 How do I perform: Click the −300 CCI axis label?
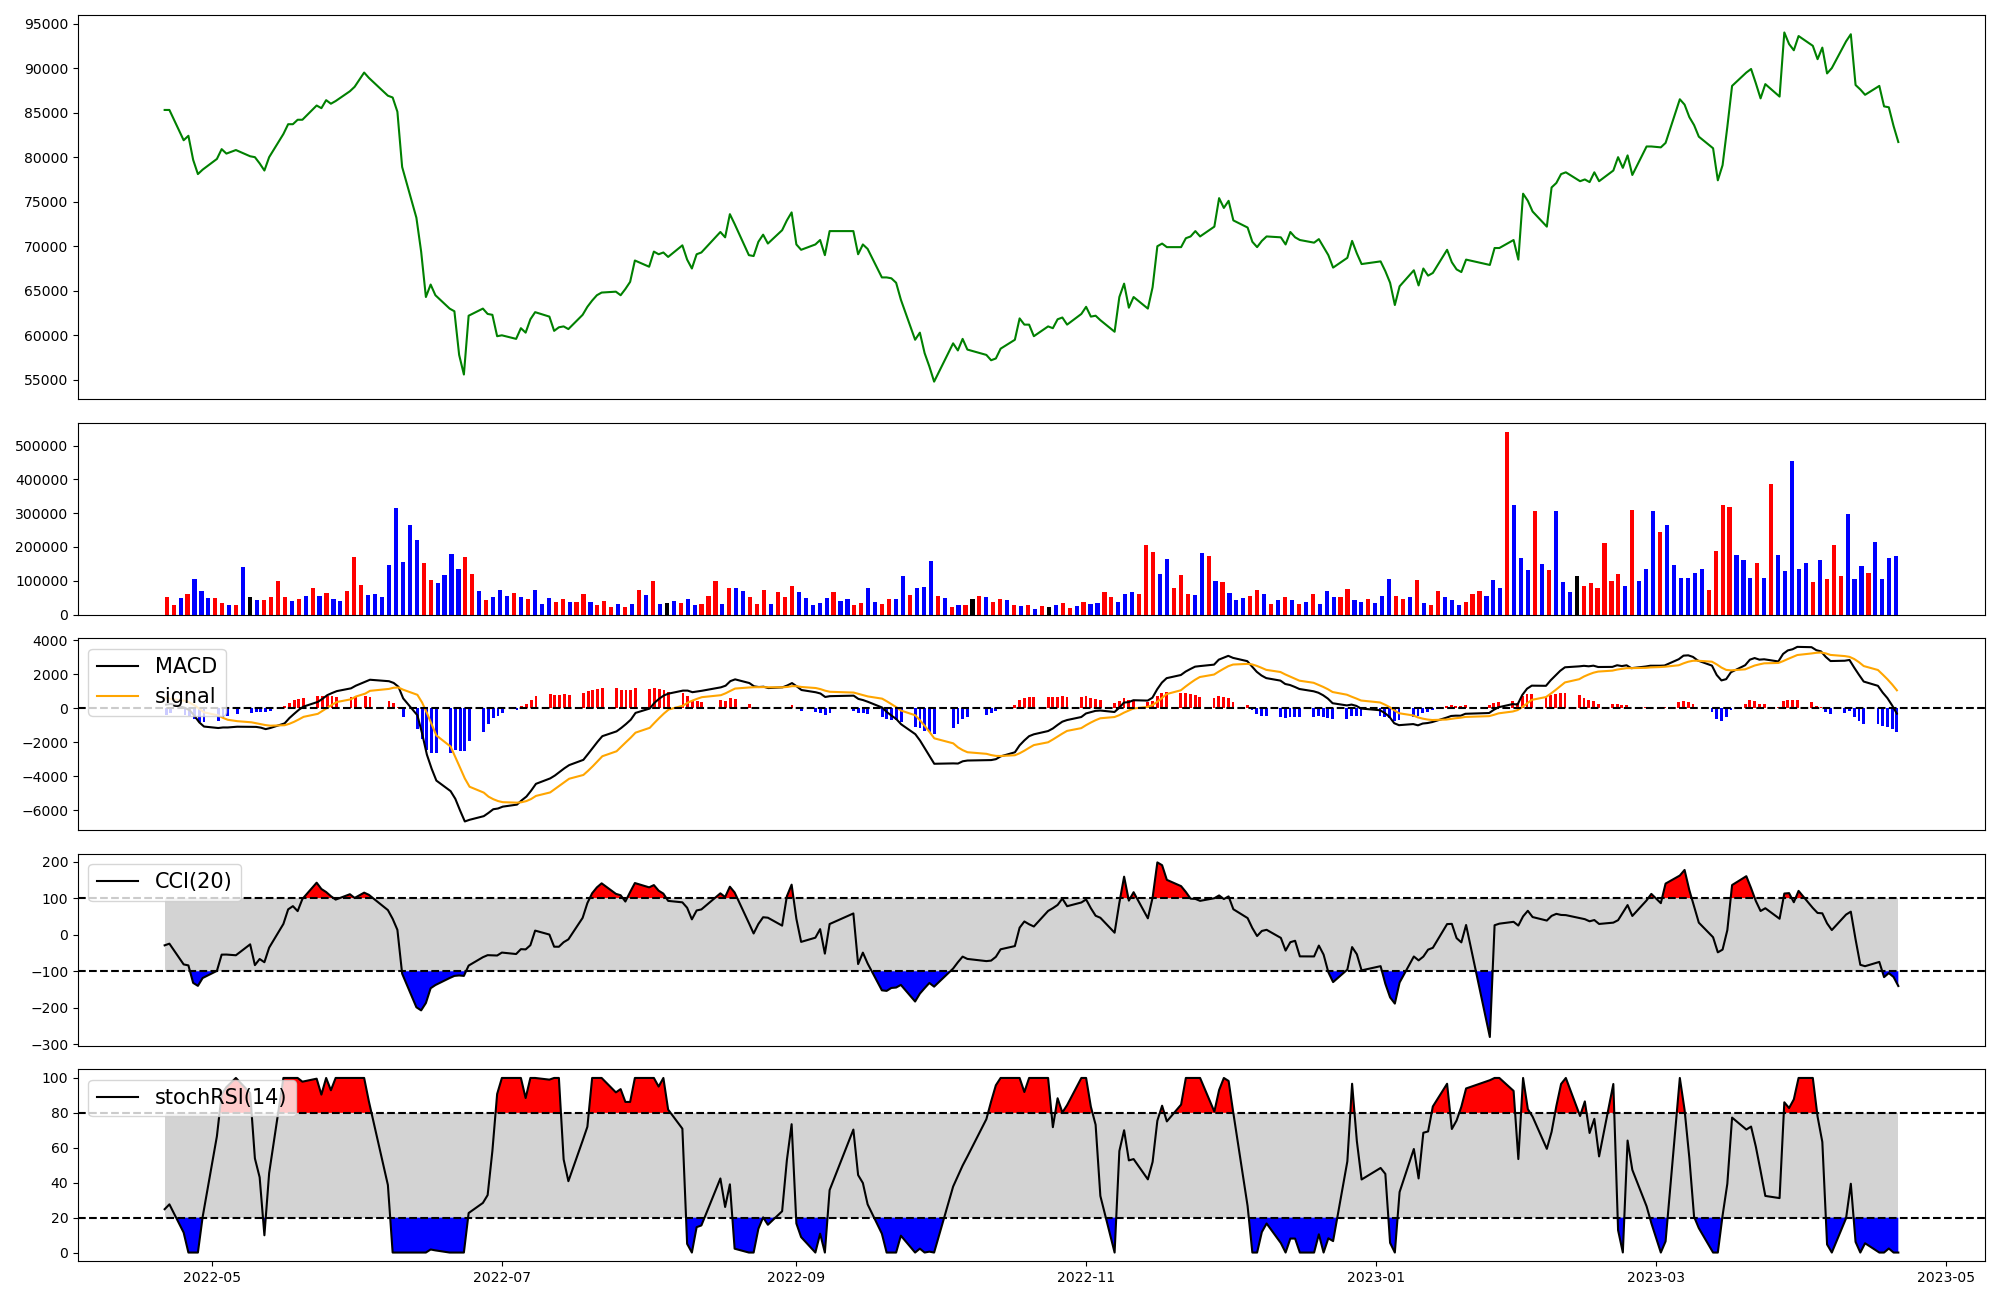click(48, 1045)
